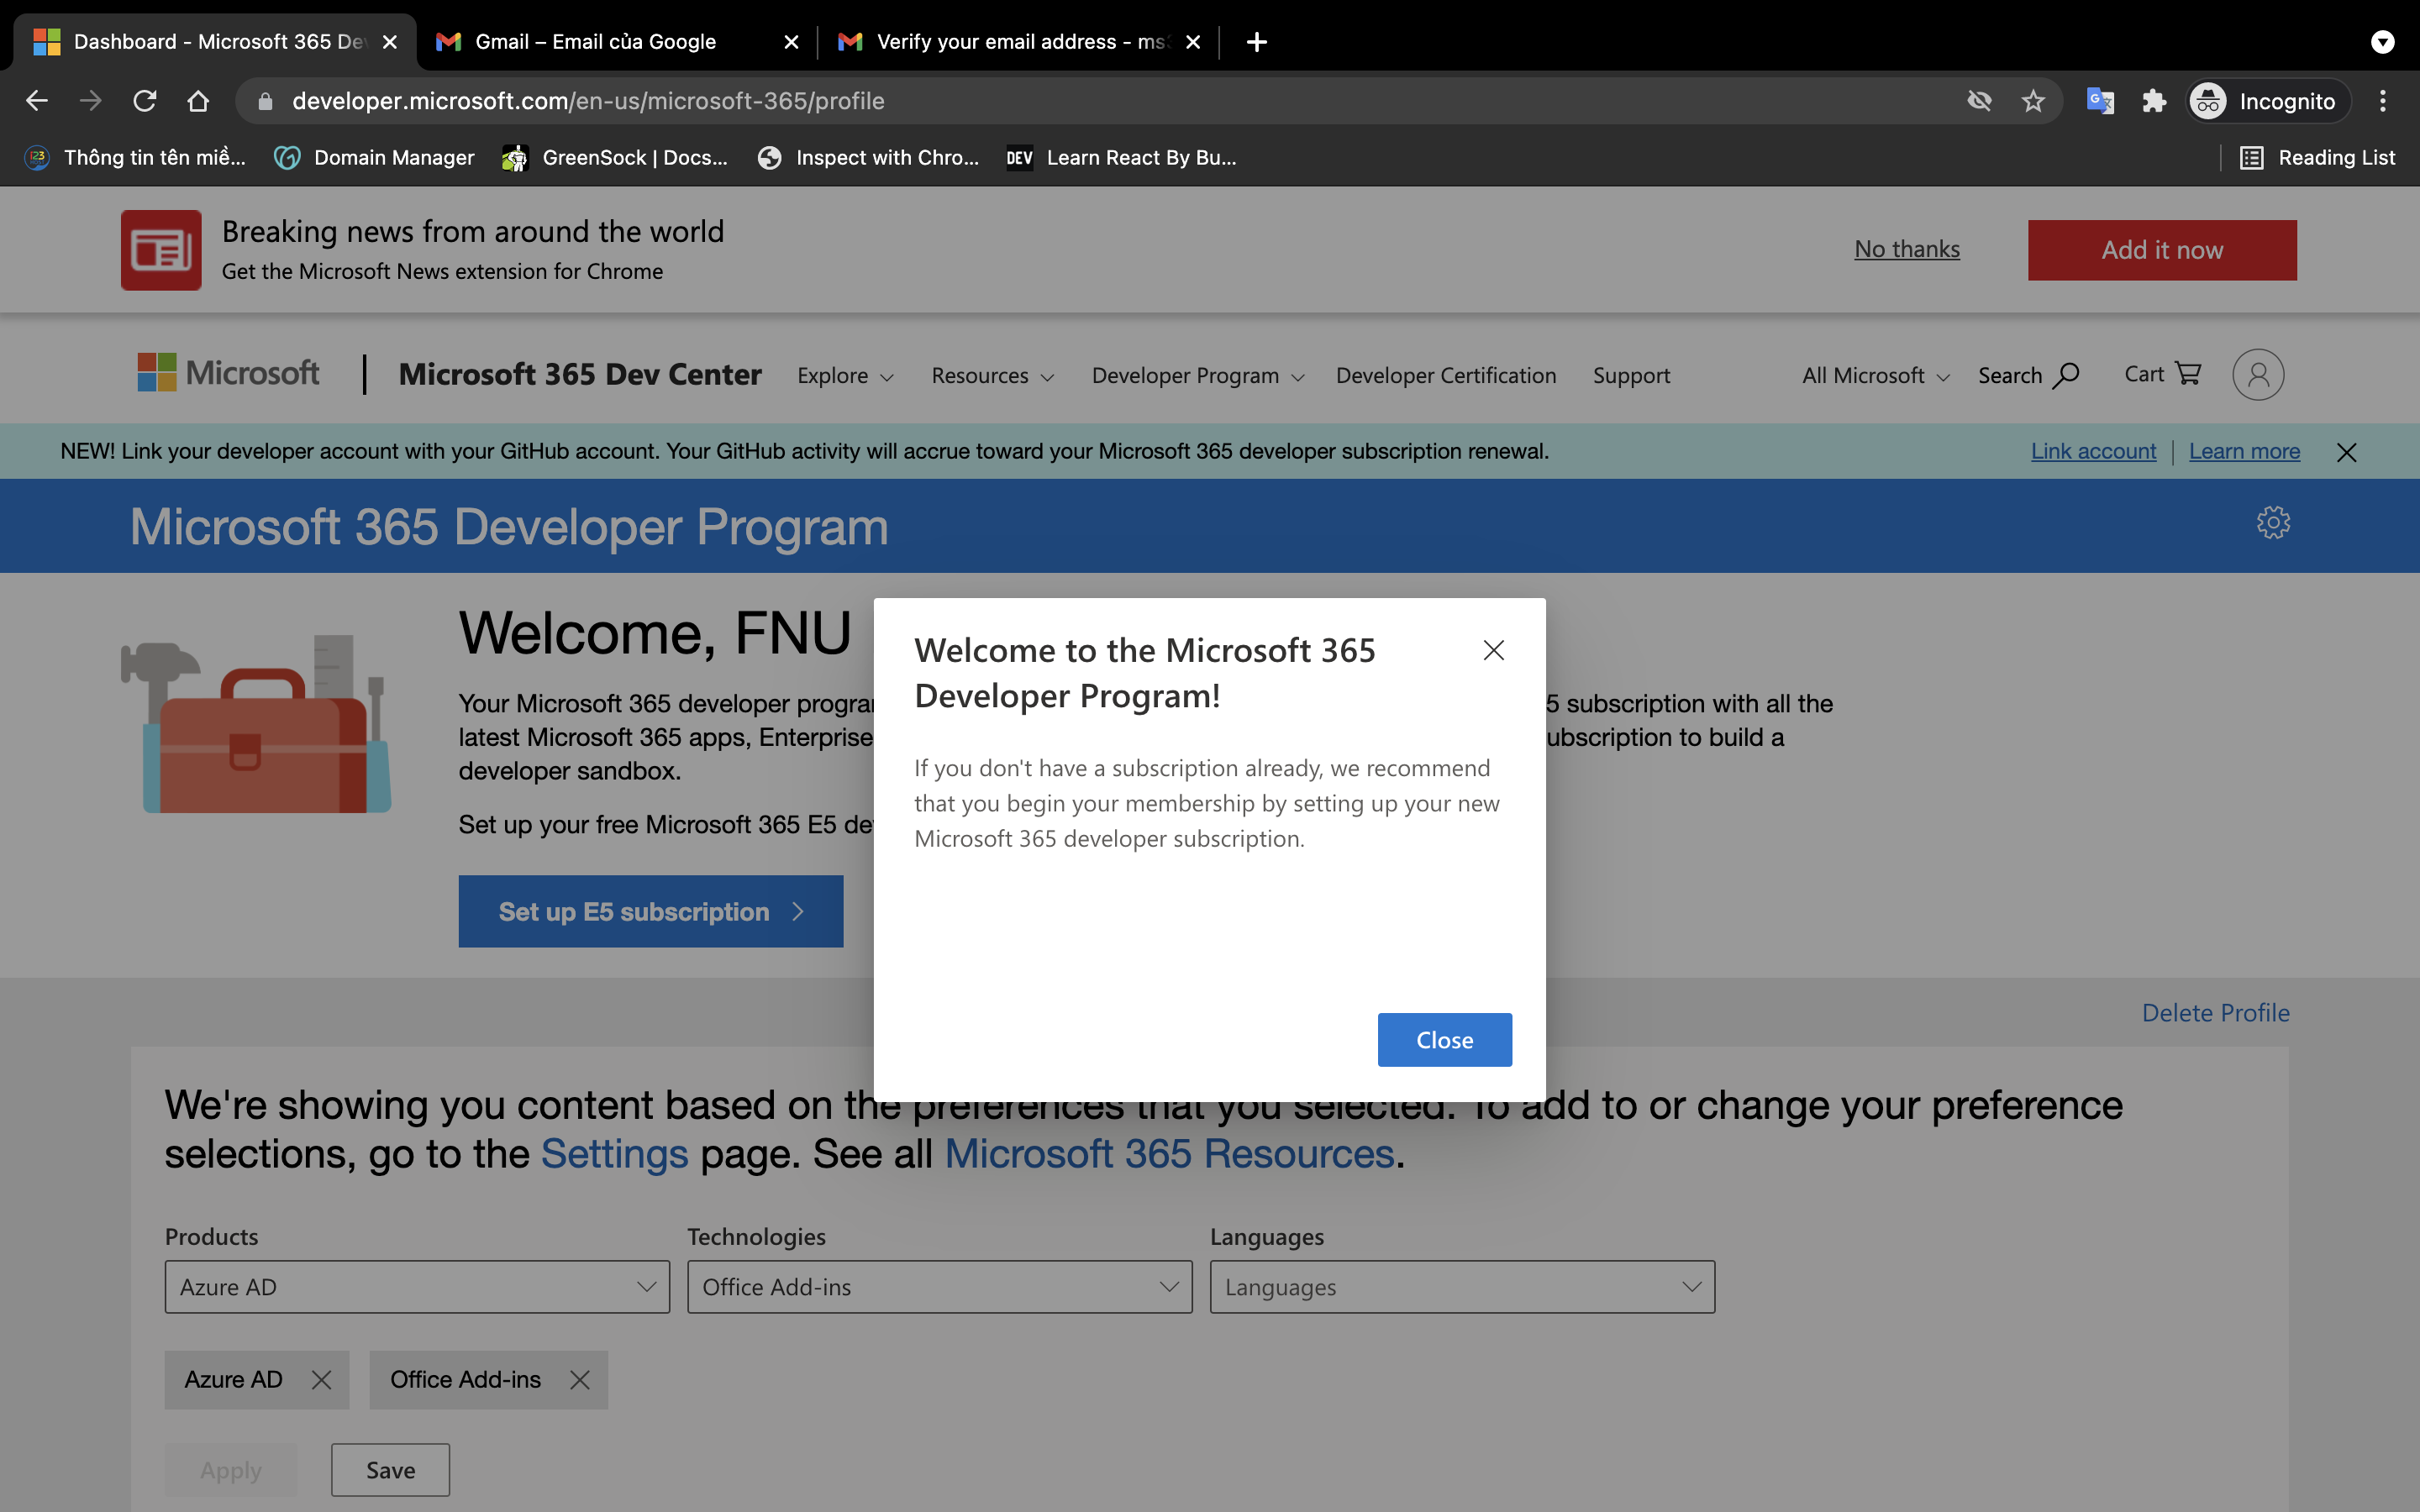
Task: Remove the Azure AD preference tag
Action: (321, 1380)
